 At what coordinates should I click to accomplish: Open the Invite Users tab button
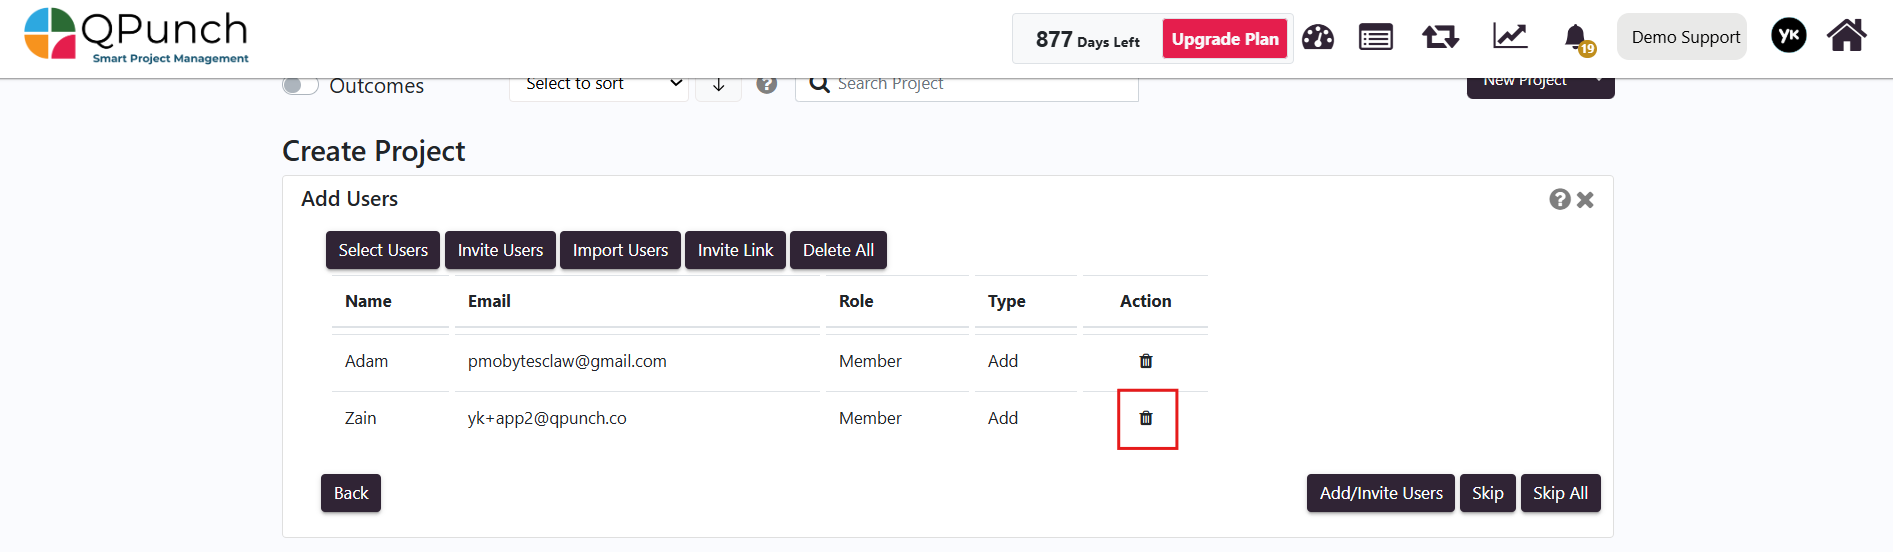(500, 250)
